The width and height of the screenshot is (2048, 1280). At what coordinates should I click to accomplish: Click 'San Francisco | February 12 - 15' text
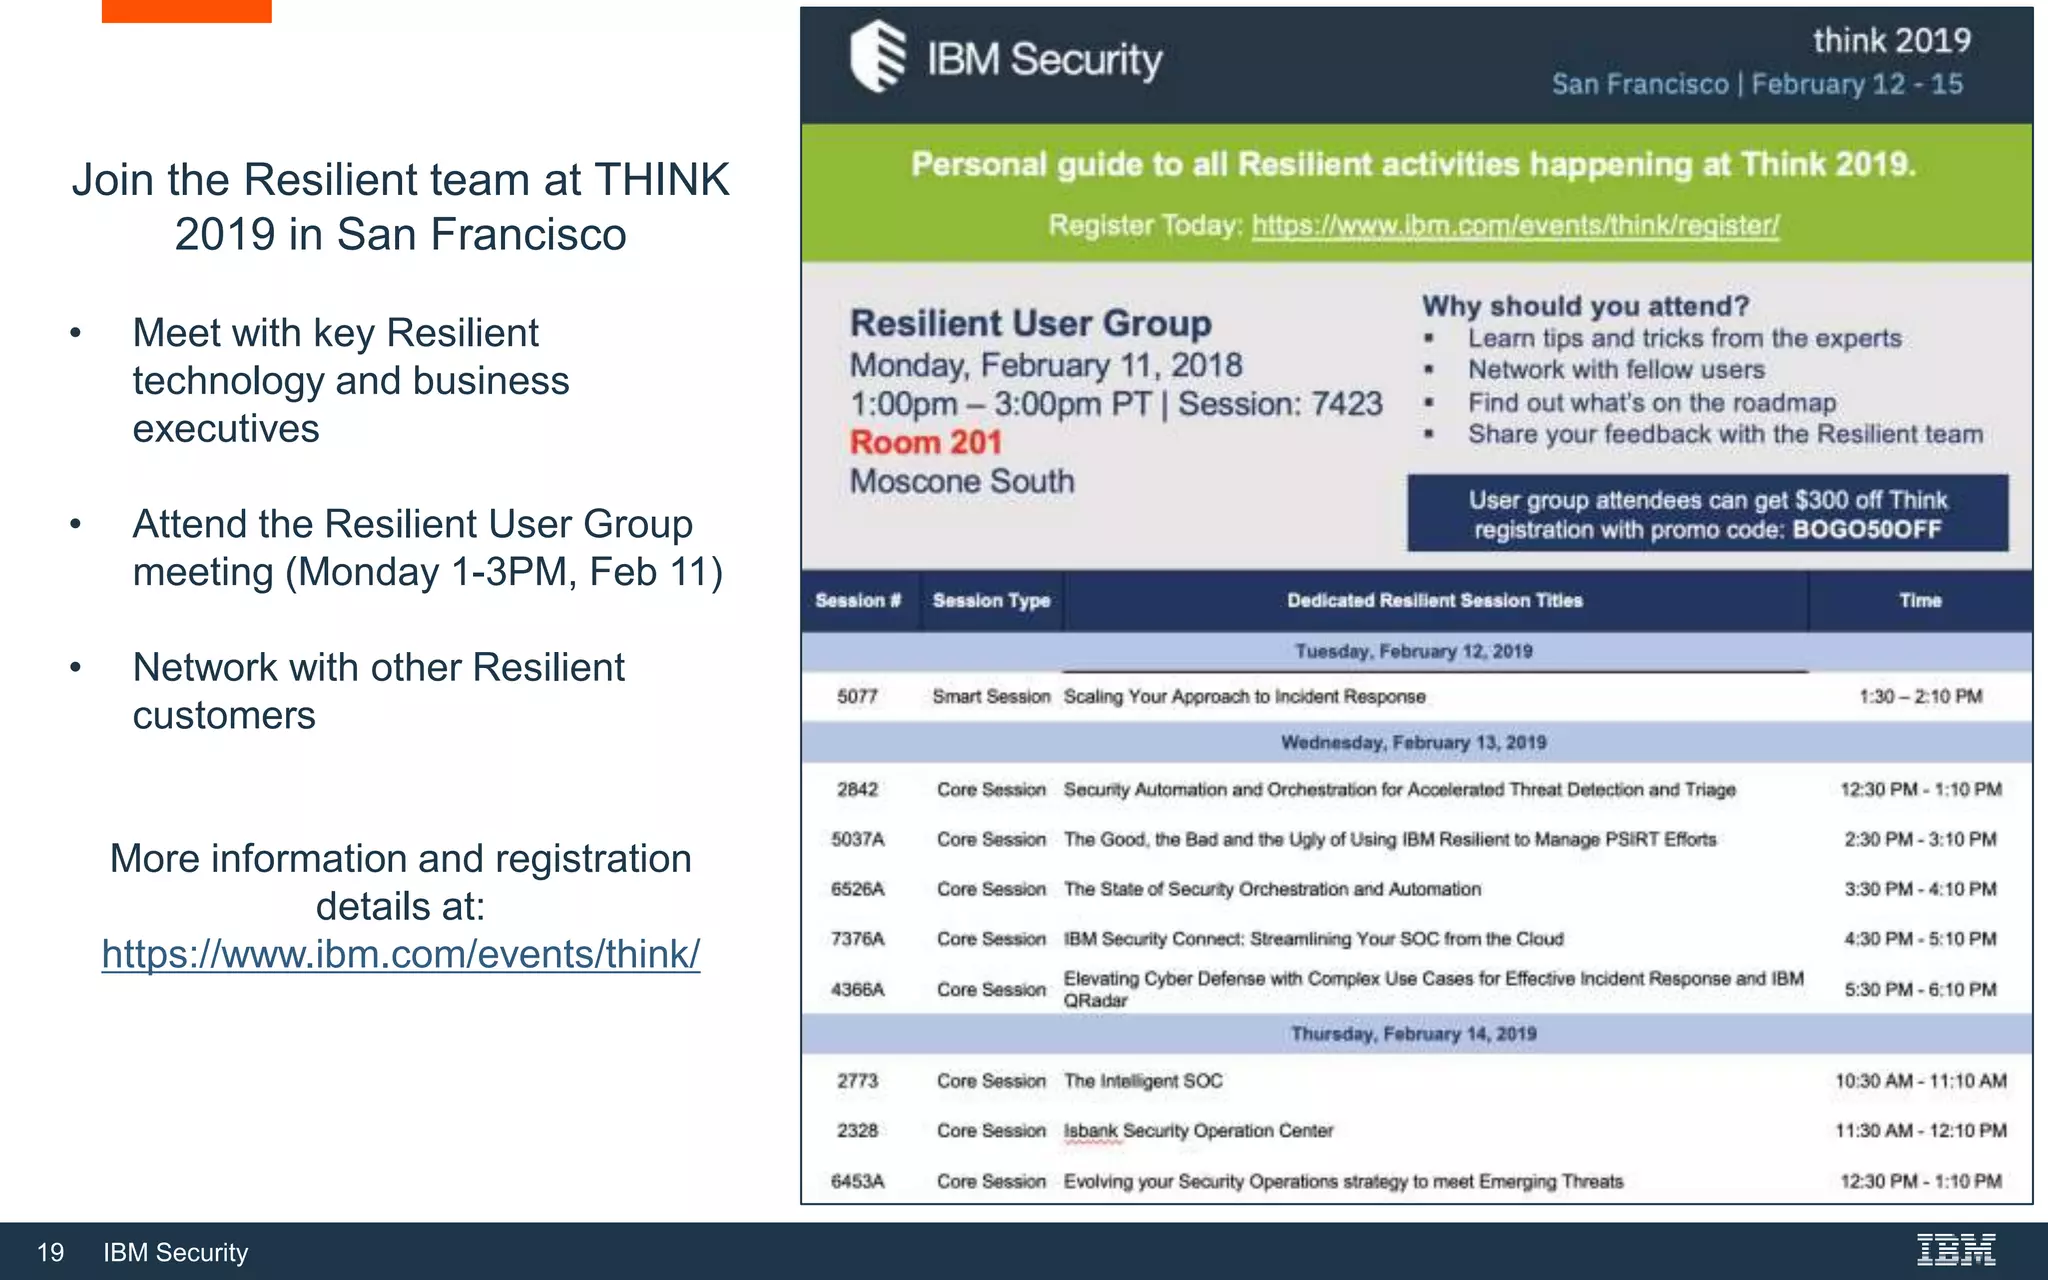pos(1757,84)
